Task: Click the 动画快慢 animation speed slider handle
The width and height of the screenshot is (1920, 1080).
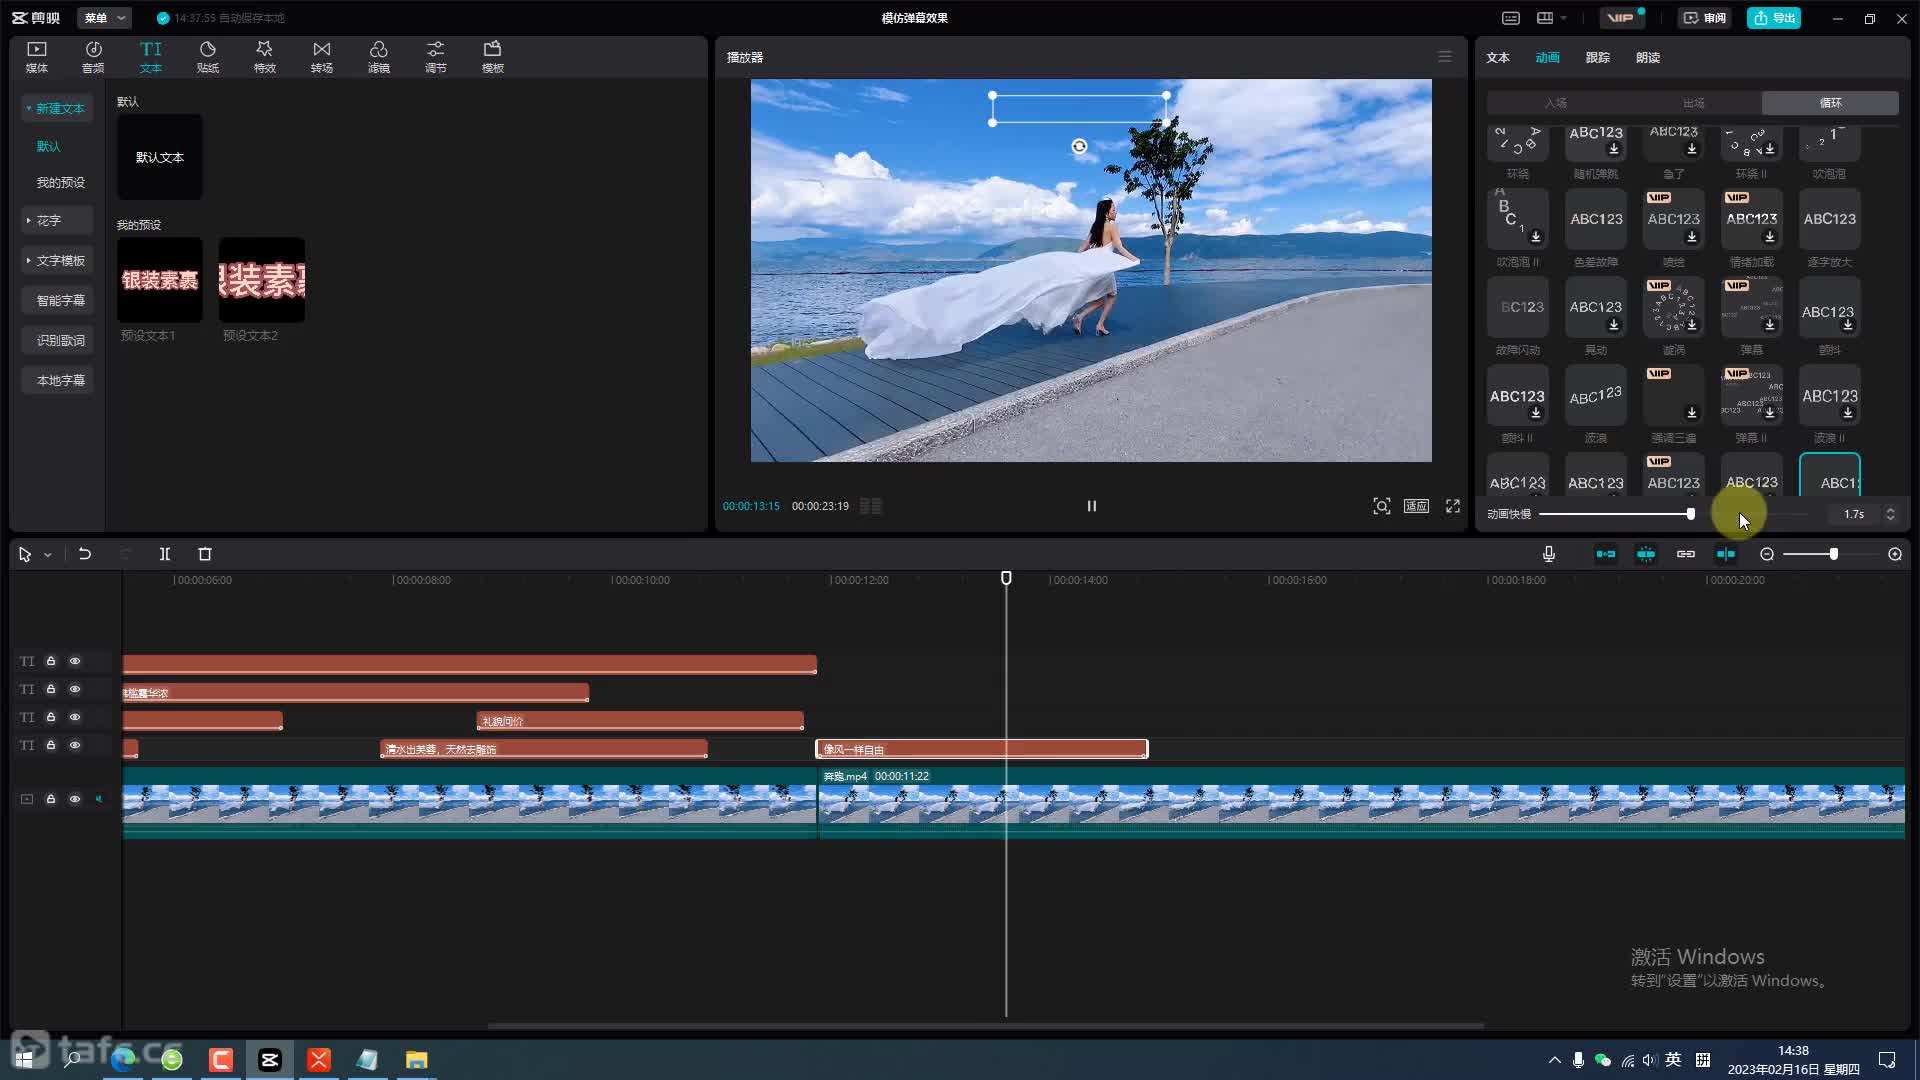Action: [x=1691, y=514]
